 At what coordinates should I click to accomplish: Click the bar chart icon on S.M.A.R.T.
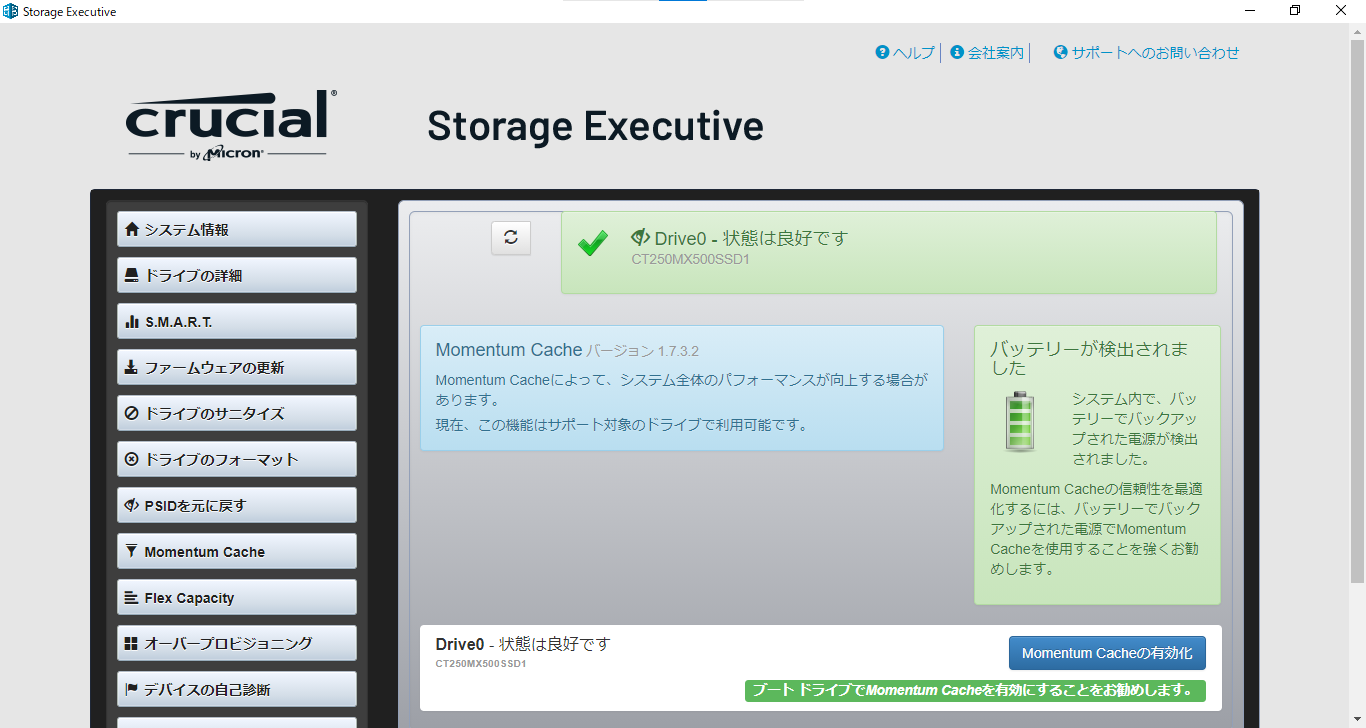coord(131,321)
